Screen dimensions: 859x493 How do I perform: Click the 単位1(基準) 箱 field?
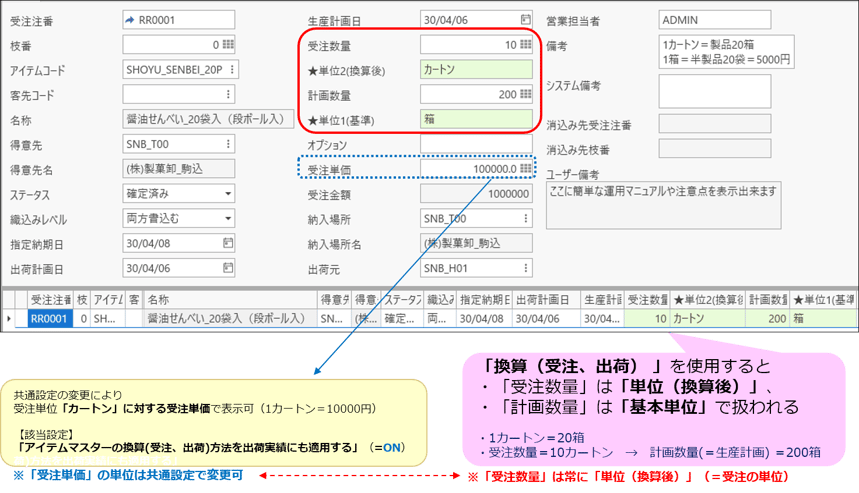click(476, 119)
